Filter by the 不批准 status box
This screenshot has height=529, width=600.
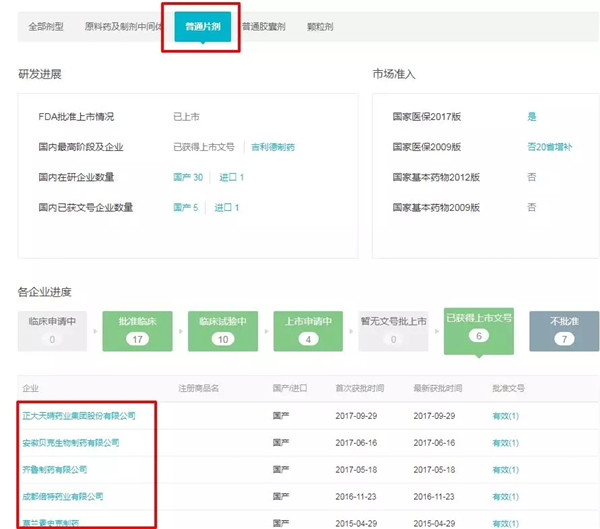coord(564,331)
